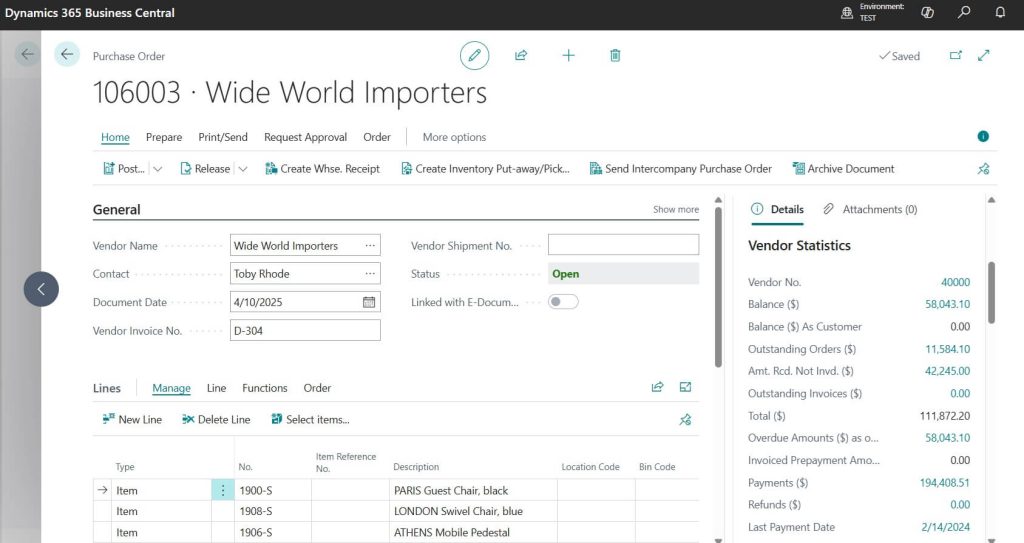Open the Request Approval menu
The image size is (1024, 543).
[305, 137]
